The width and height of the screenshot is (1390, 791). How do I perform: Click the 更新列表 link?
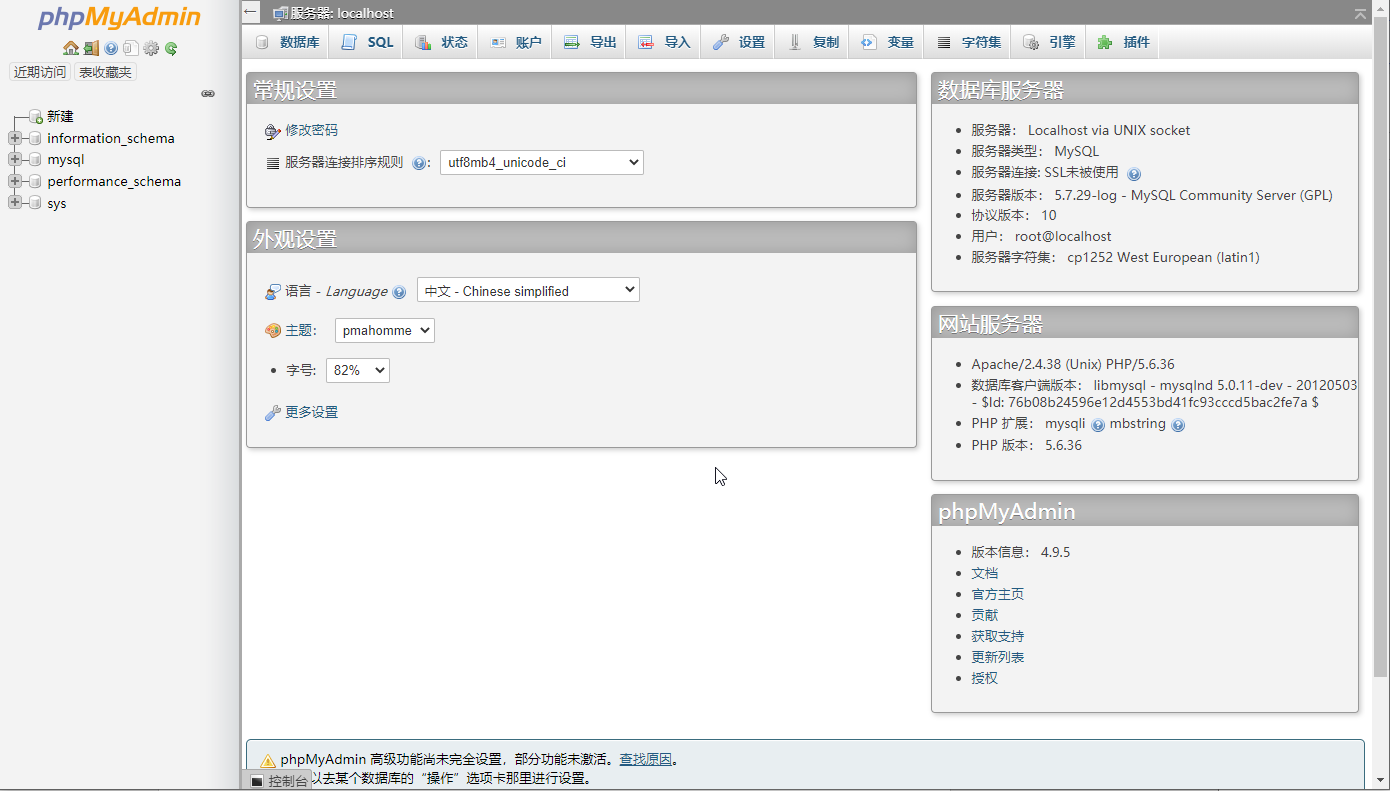click(997, 657)
